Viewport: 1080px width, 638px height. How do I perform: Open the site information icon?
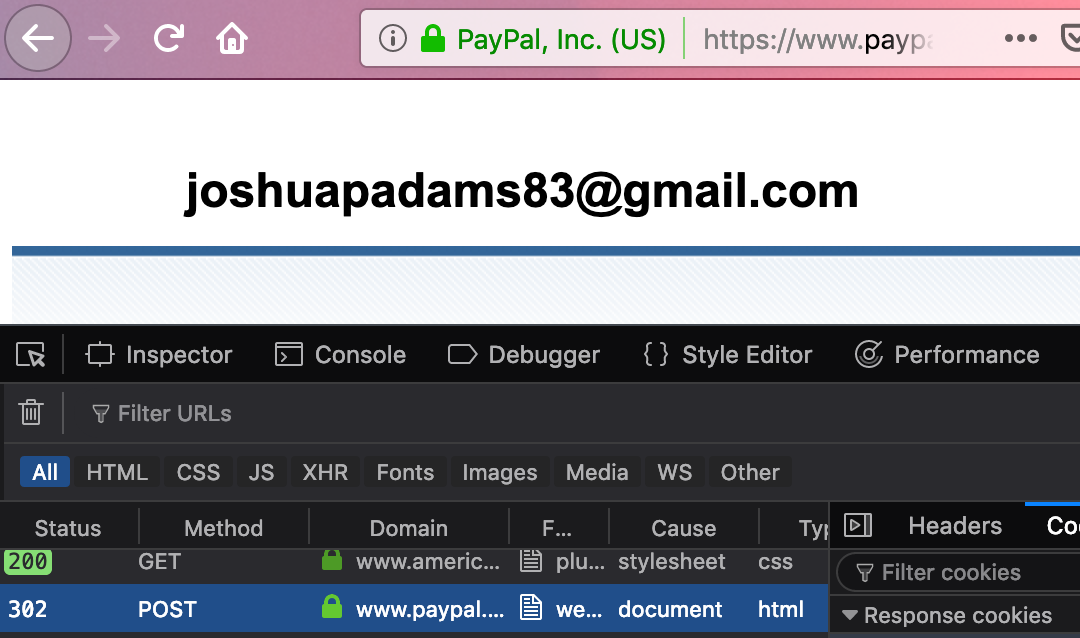pyautogui.click(x=393, y=39)
